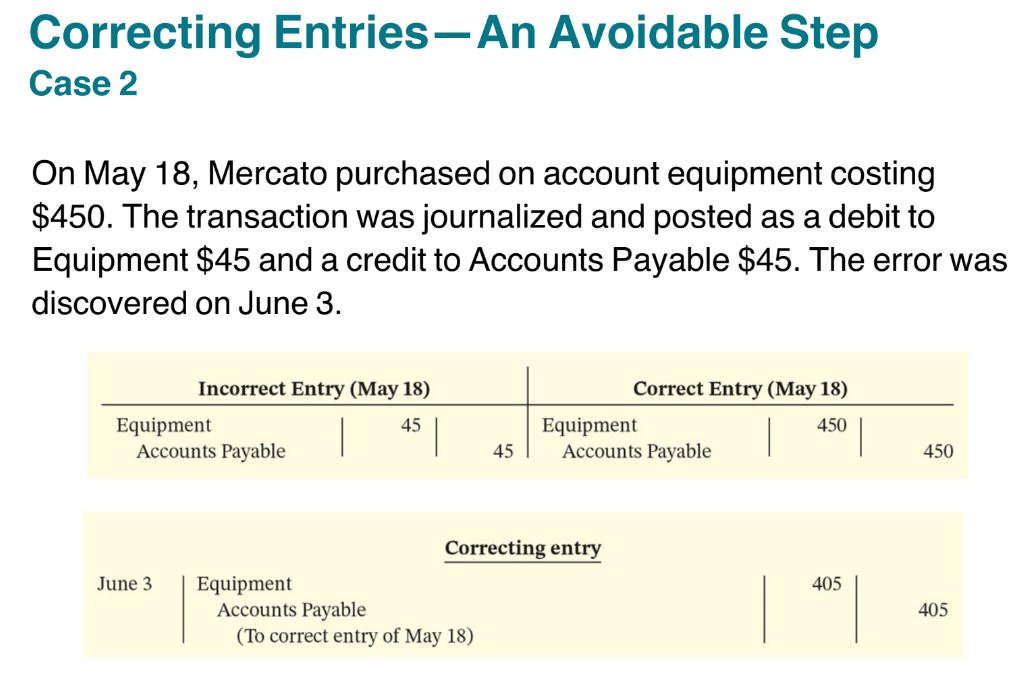Click the 'Case 2' subtitle
This screenshot has height=677, width=1022.
tap(83, 84)
